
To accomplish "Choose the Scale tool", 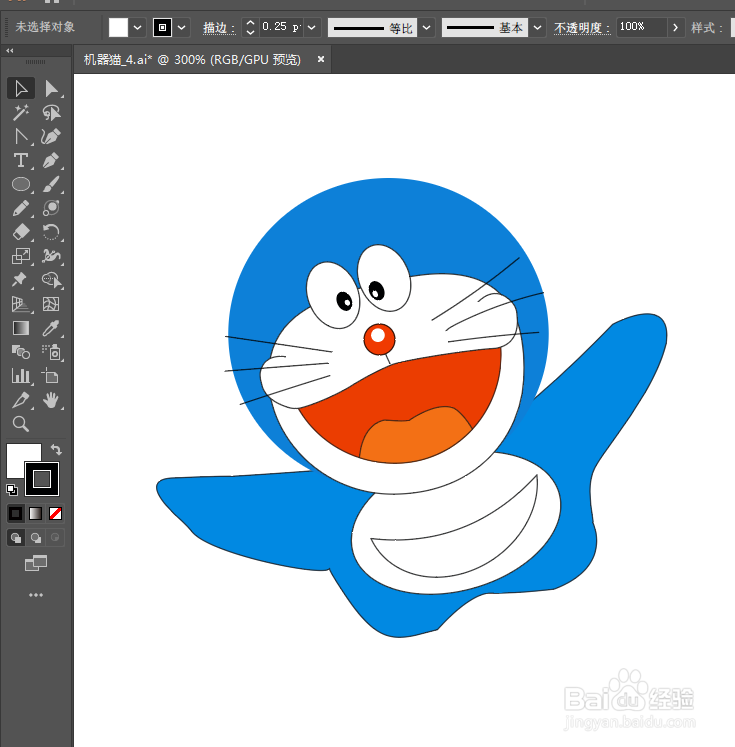I will 21,256.
